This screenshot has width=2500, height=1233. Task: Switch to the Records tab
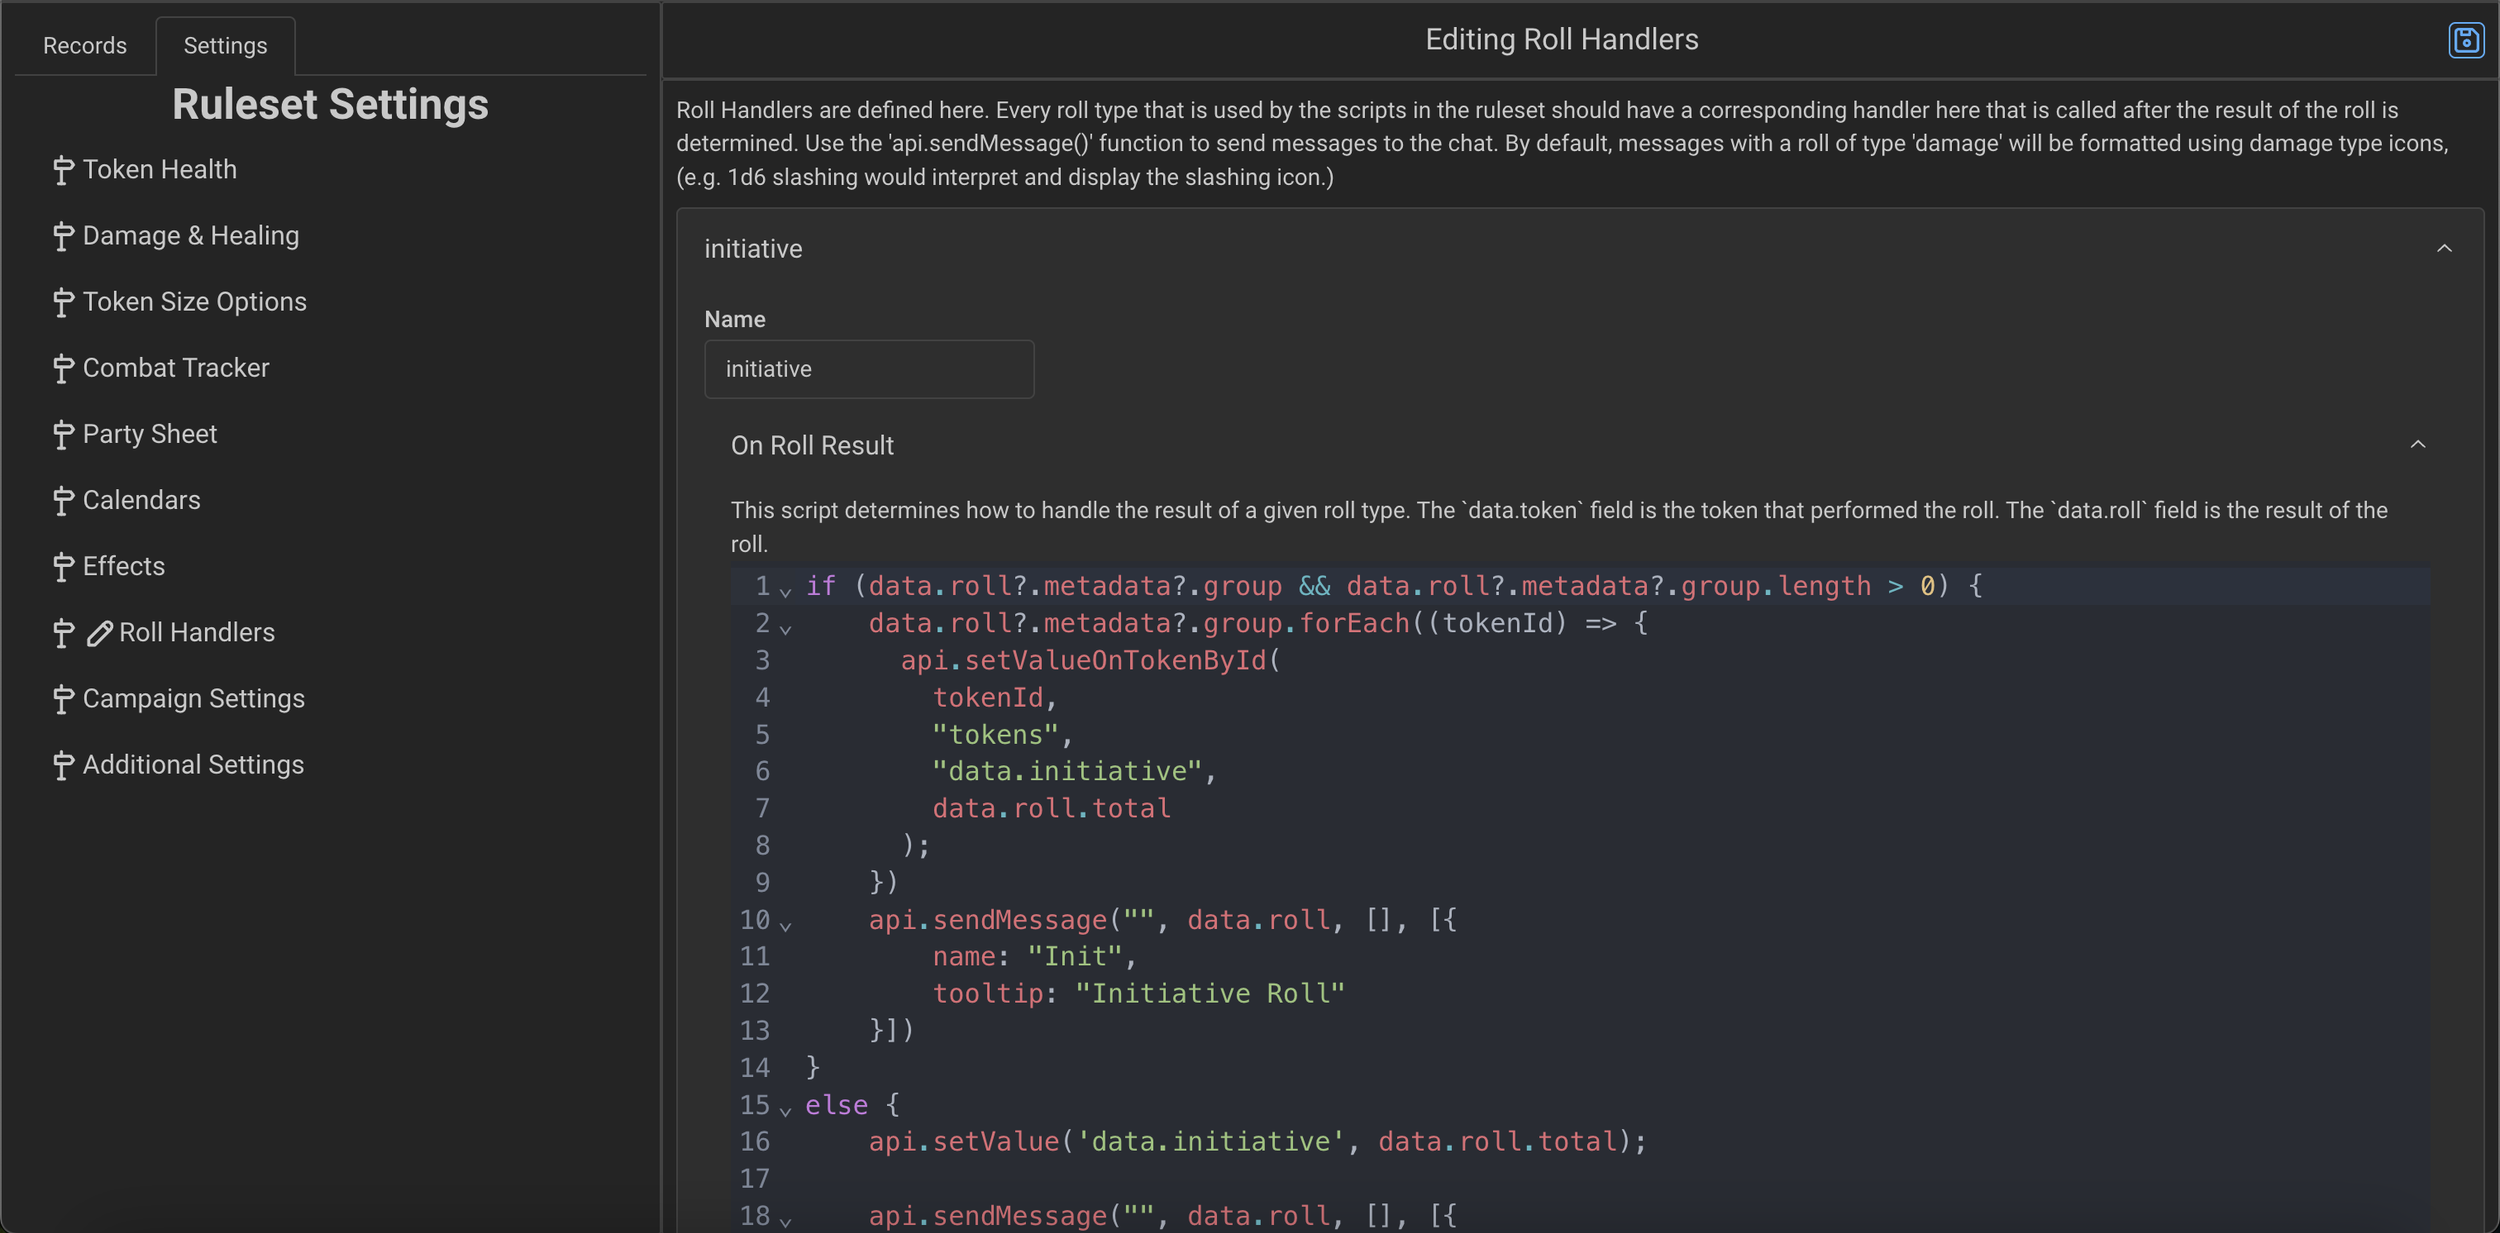(x=85, y=46)
